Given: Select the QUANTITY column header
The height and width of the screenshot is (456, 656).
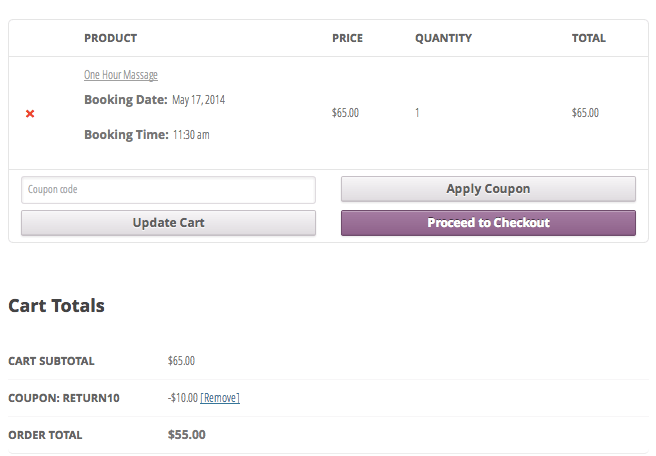Looking at the screenshot, I should [x=443, y=39].
